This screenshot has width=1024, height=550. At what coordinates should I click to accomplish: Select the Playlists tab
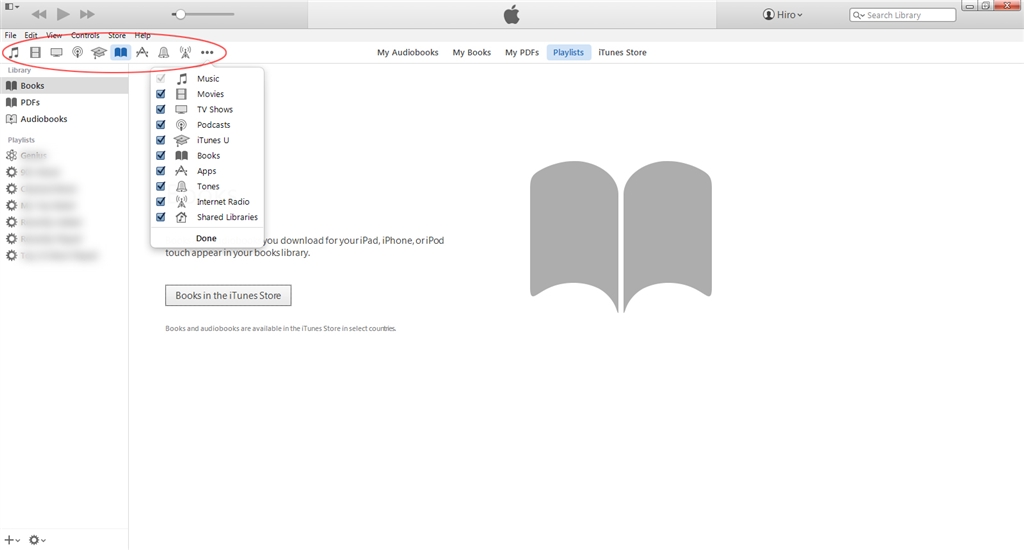click(568, 52)
